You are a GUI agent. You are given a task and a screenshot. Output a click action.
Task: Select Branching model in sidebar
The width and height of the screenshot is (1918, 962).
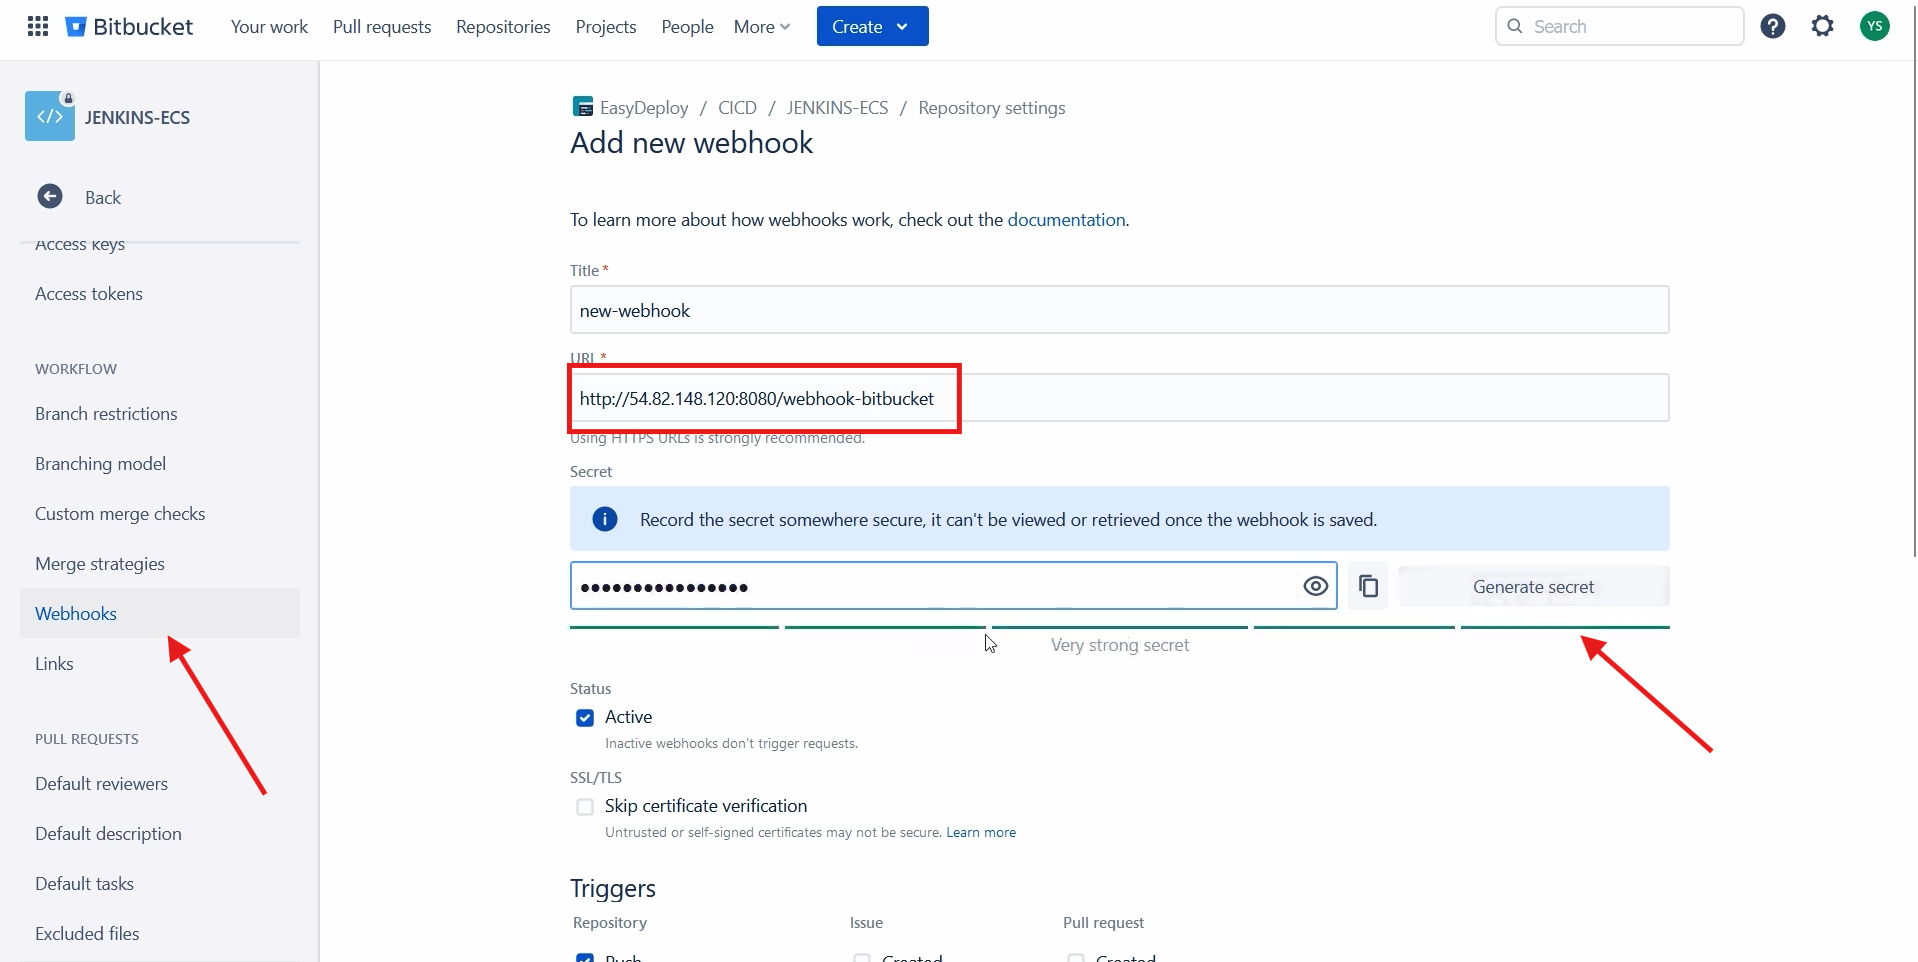[x=160, y=464]
